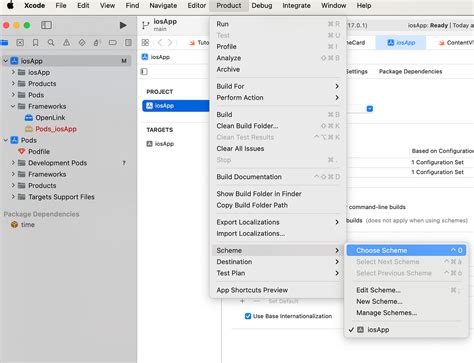Open Build For submenu

tap(278, 86)
